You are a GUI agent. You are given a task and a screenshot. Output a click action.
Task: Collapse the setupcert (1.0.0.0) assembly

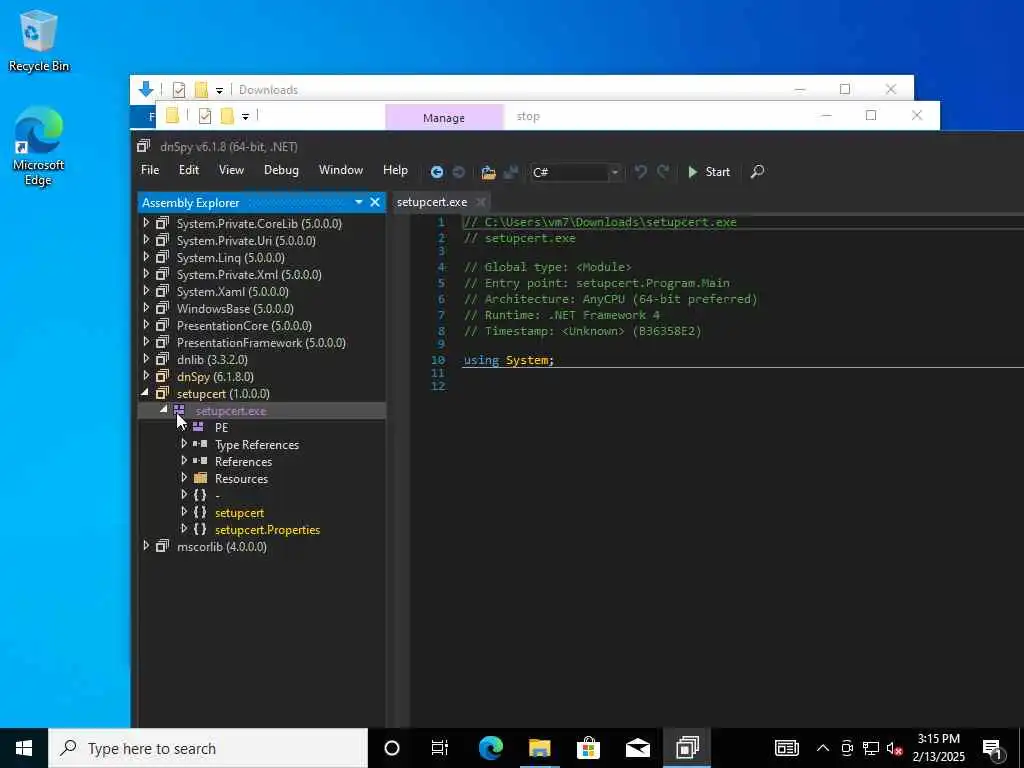pyautogui.click(x=145, y=393)
